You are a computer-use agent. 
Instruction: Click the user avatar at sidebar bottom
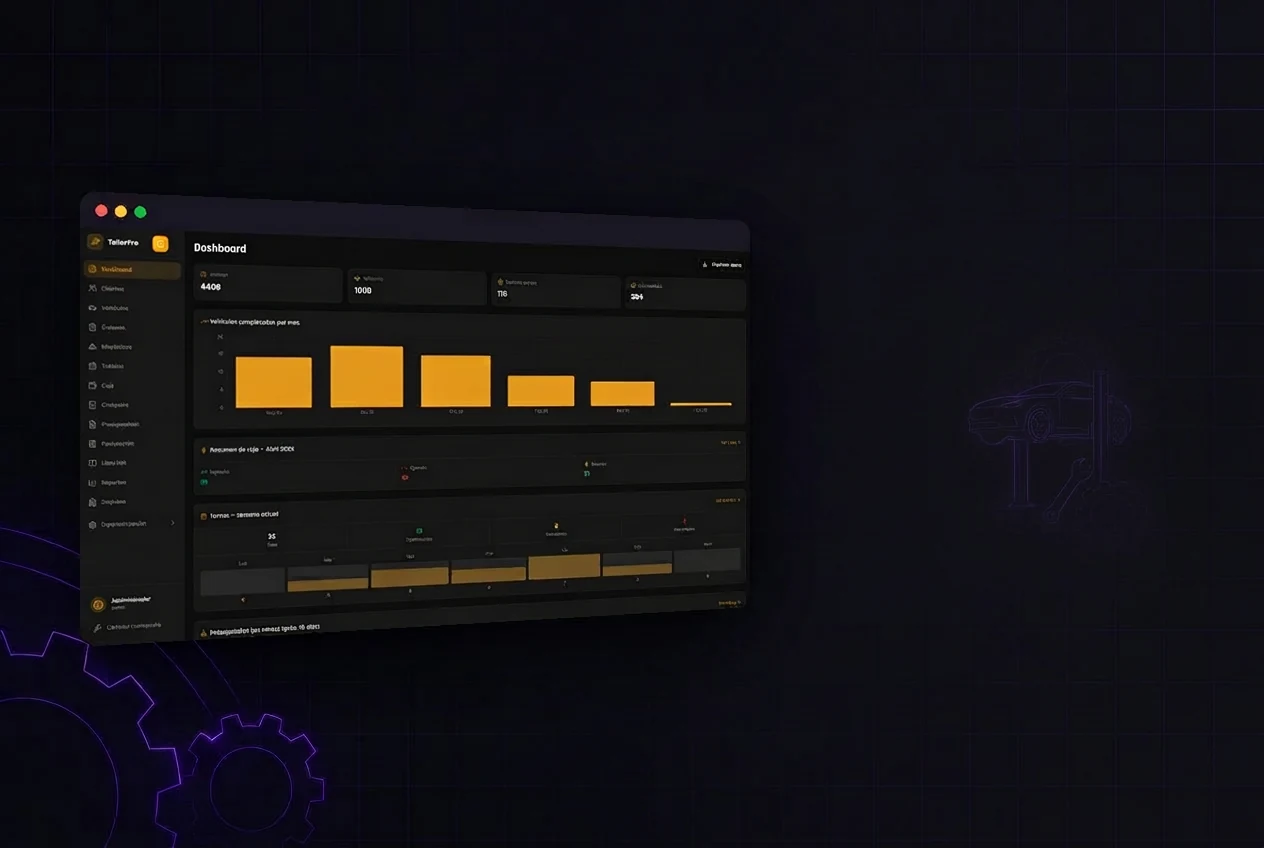(98, 604)
